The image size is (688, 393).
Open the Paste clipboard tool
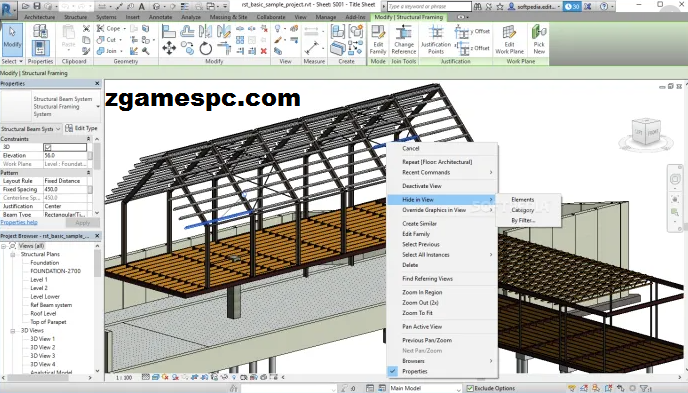click(68, 38)
